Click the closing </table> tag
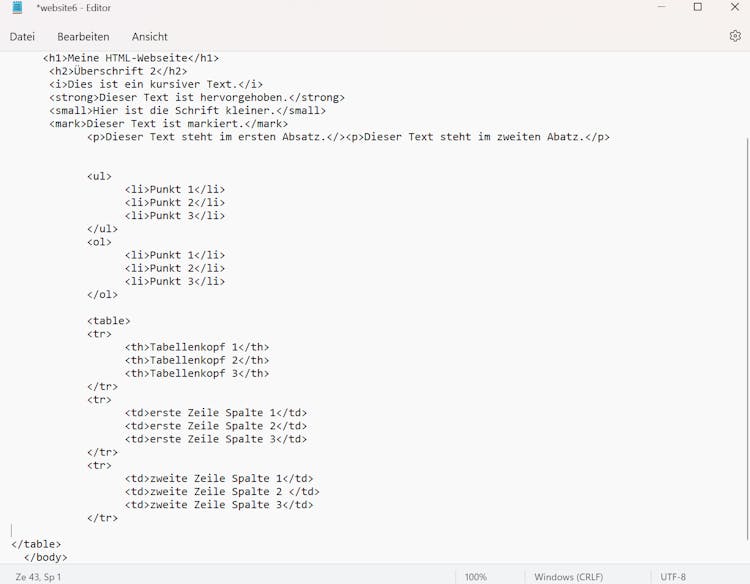The height and width of the screenshot is (584, 750). click(x=36, y=544)
